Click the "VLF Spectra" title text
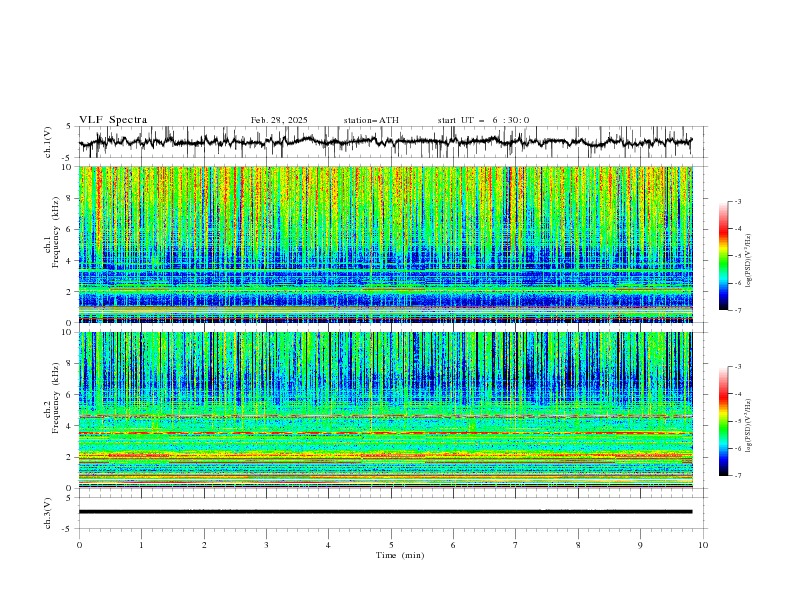The width and height of the screenshot is (792, 612). click(x=113, y=120)
